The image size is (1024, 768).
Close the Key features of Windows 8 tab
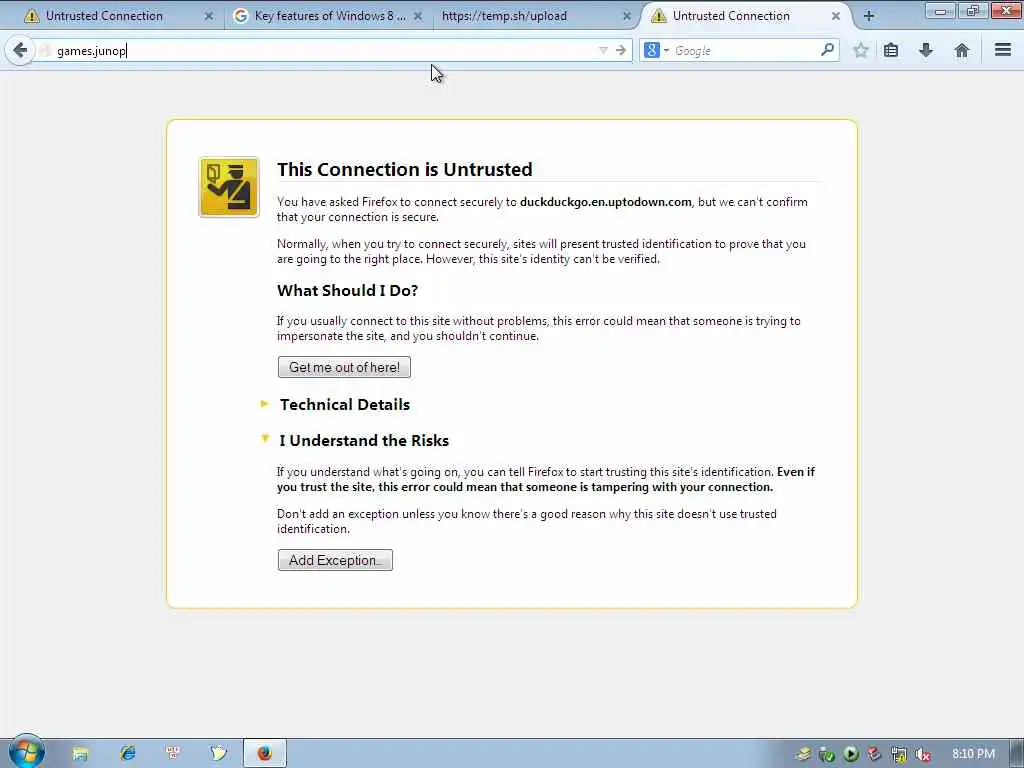click(x=418, y=16)
